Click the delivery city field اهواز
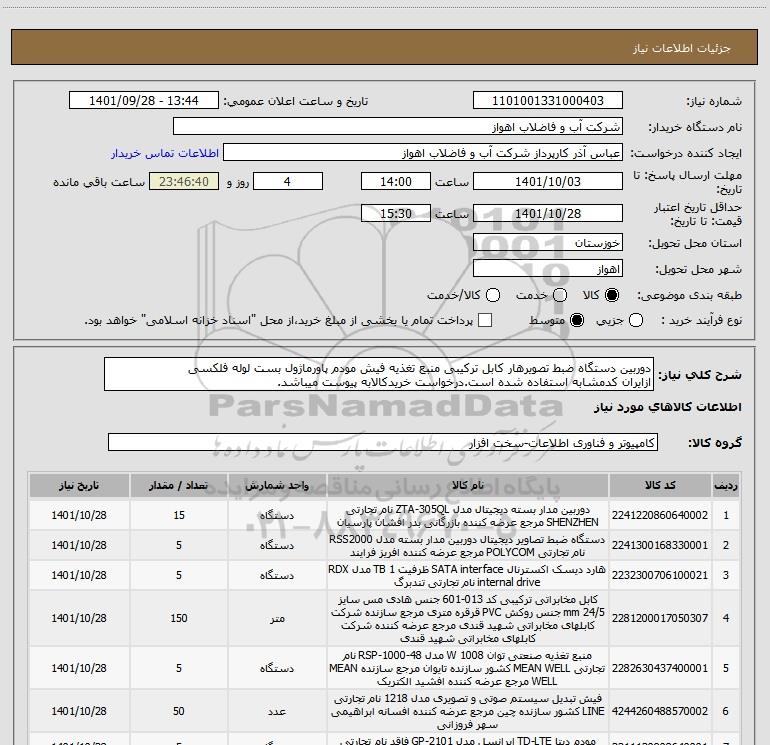The image size is (770, 745). click(x=548, y=269)
